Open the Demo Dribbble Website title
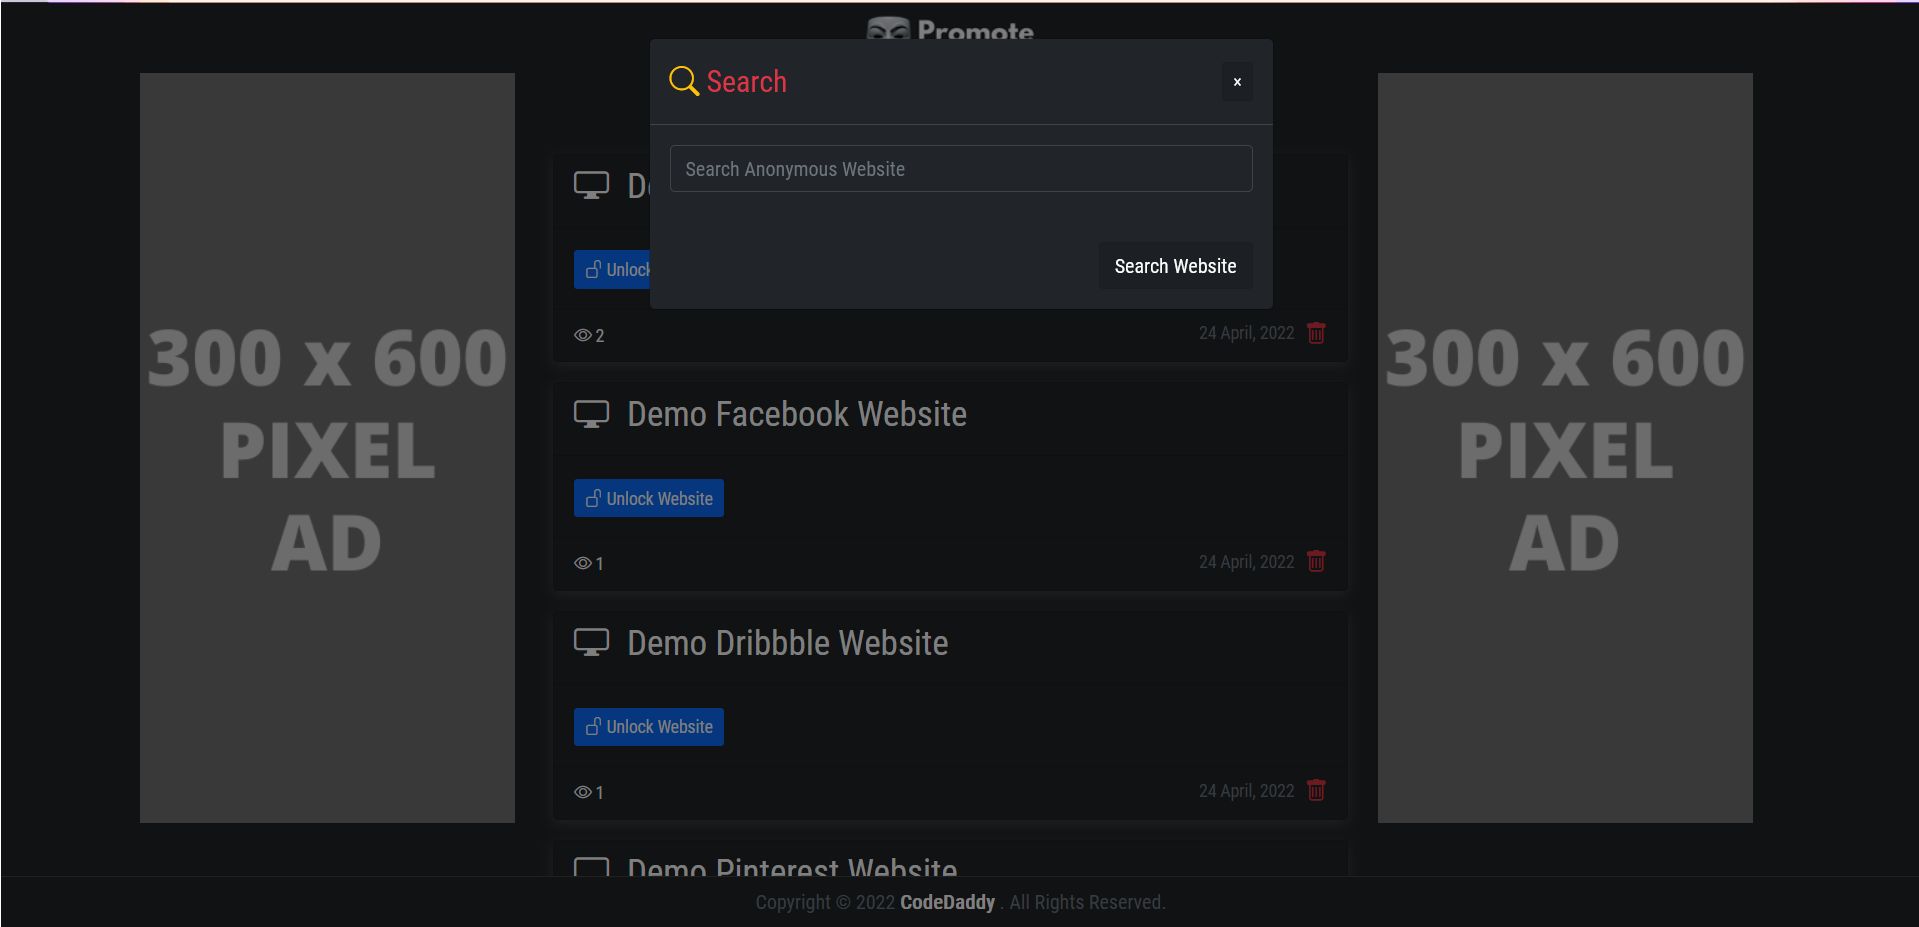1919x927 pixels. pos(787,643)
